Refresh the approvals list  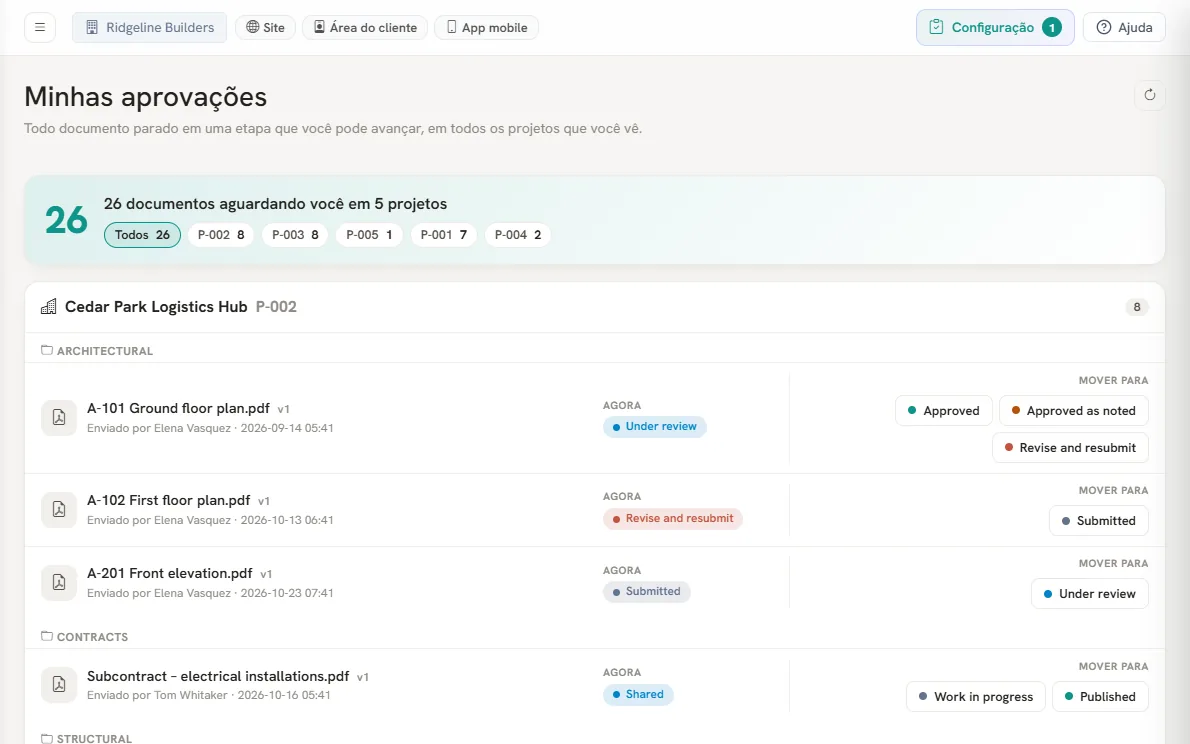tap(1150, 95)
